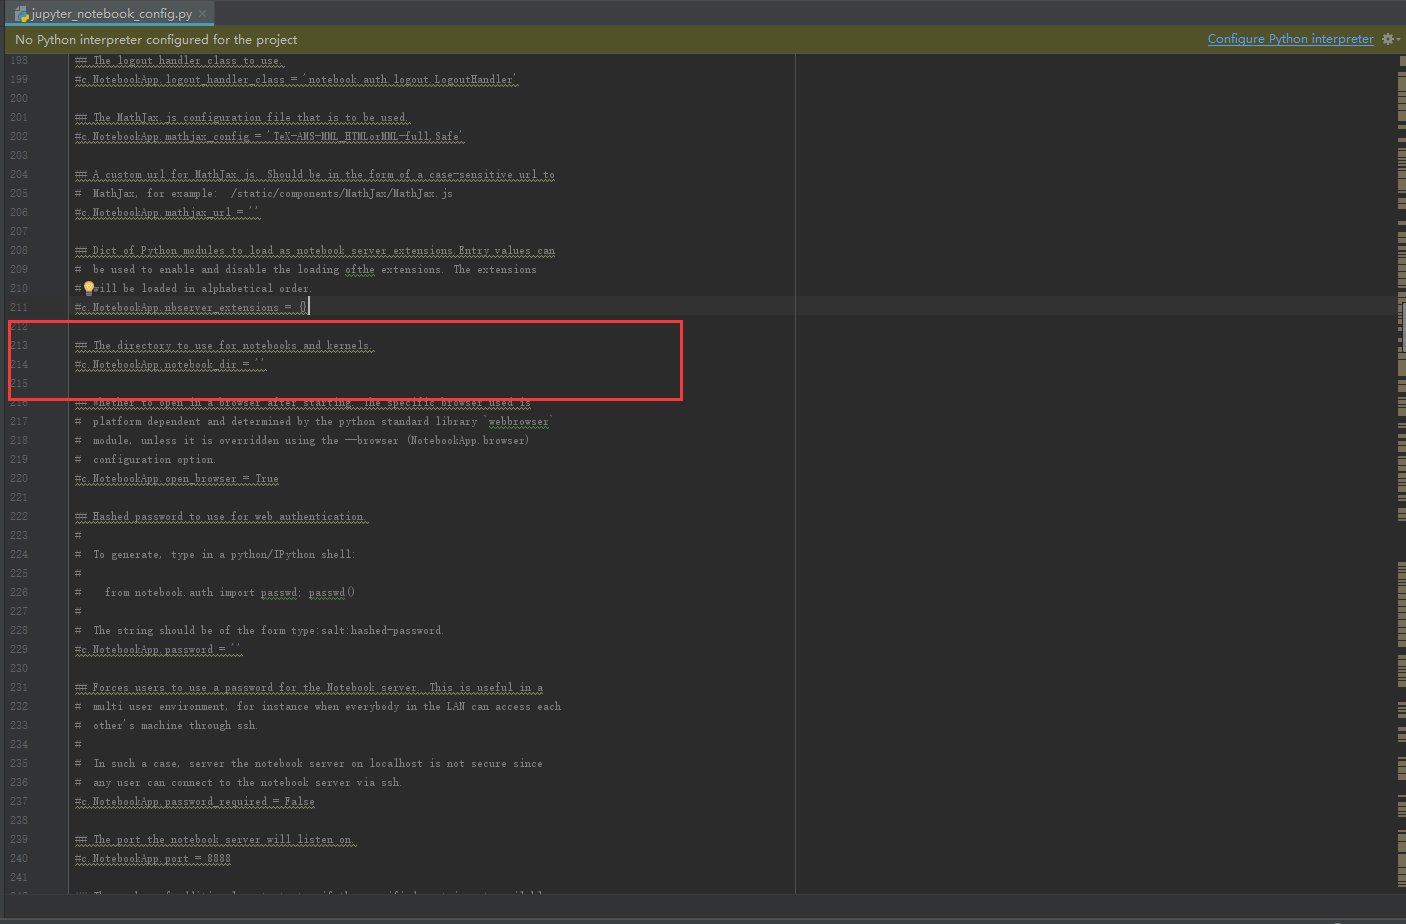Close the jupyter_notebook_config.py tab

pyautogui.click(x=203, y=14)
